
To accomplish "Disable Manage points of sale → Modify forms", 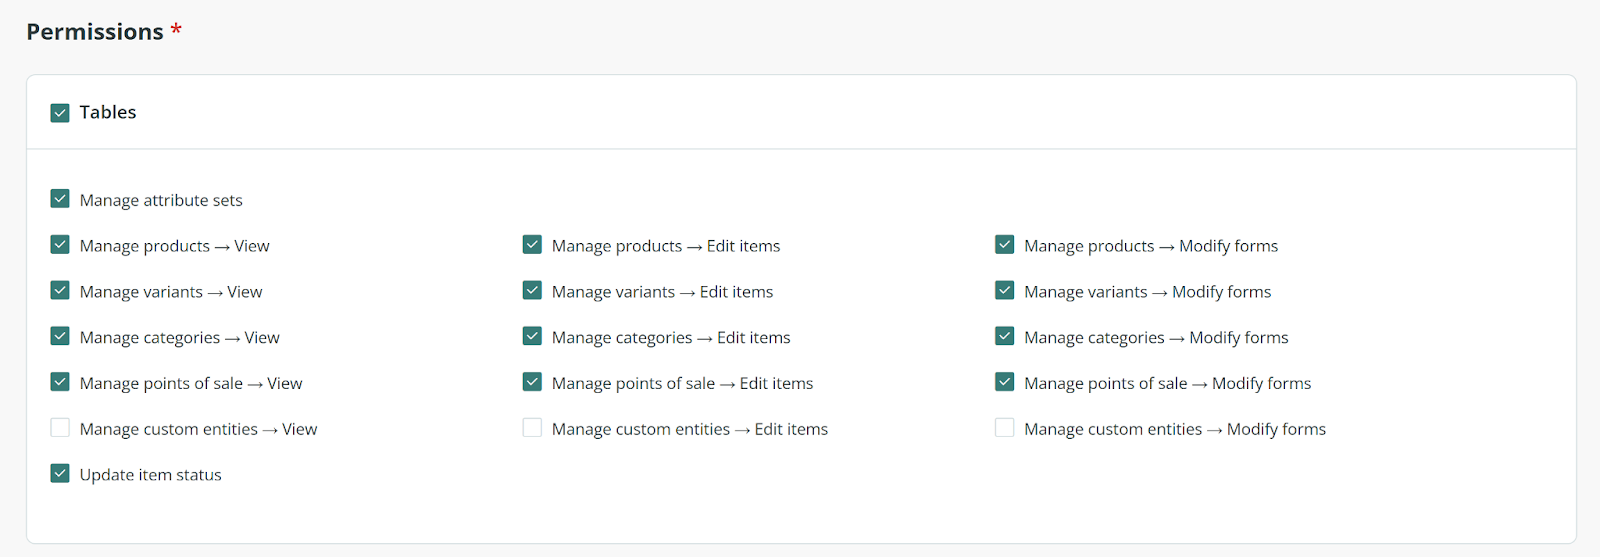I will pyautogui.click(x=1005, y=382).
